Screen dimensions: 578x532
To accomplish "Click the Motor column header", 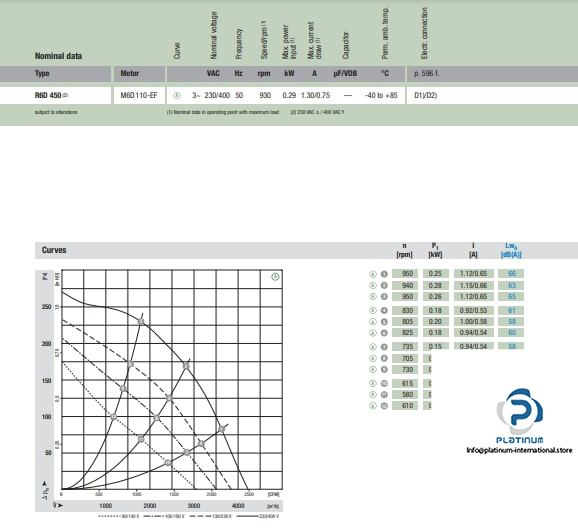I will click(130, 73).
